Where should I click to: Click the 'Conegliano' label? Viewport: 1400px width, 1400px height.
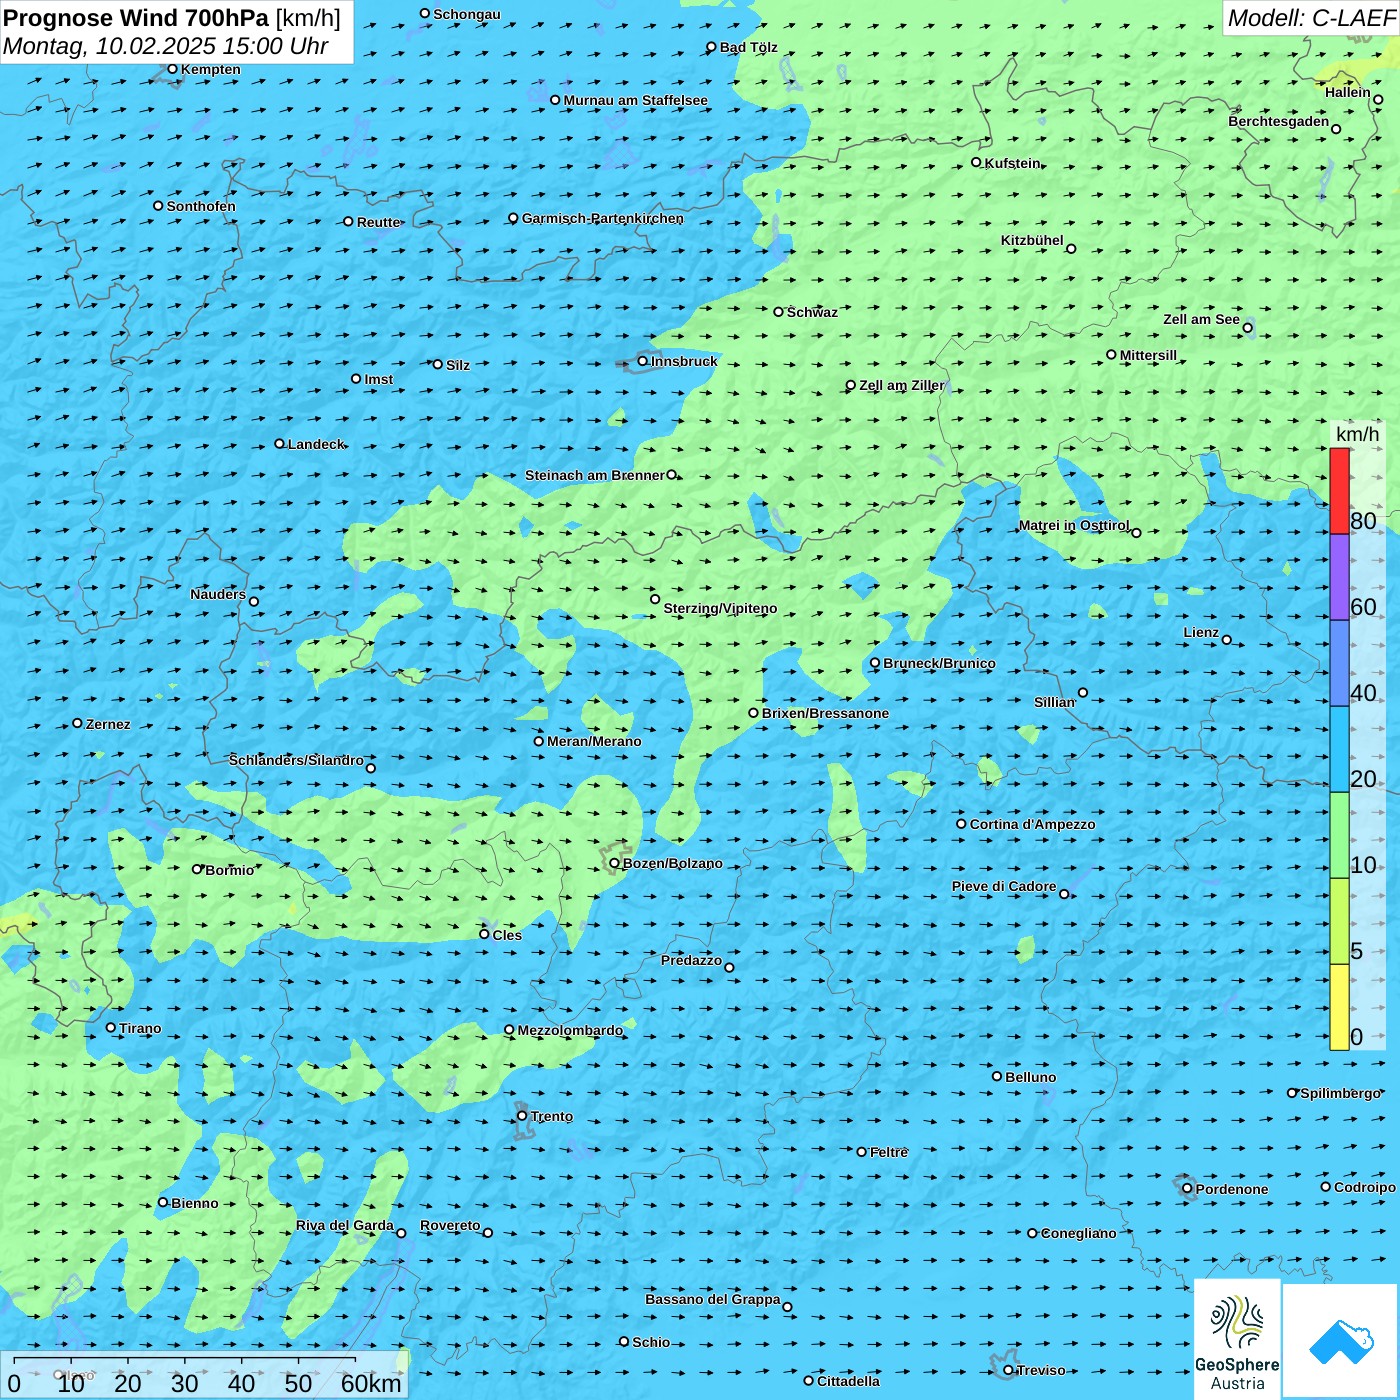1078,1233
